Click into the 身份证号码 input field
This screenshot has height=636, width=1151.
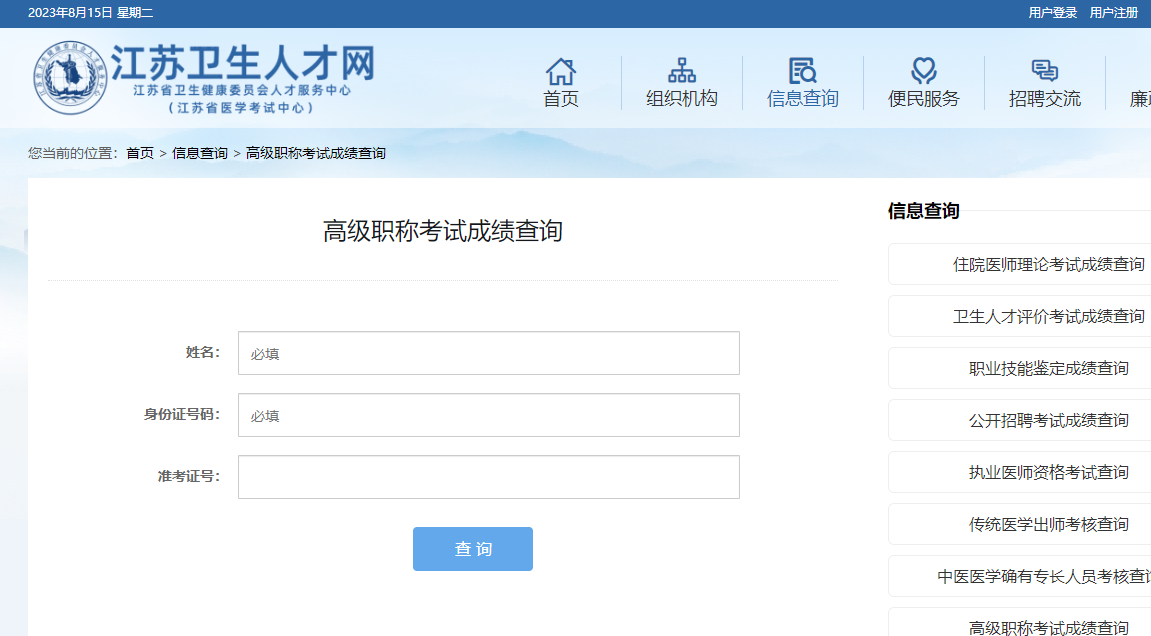click(488, 415)
